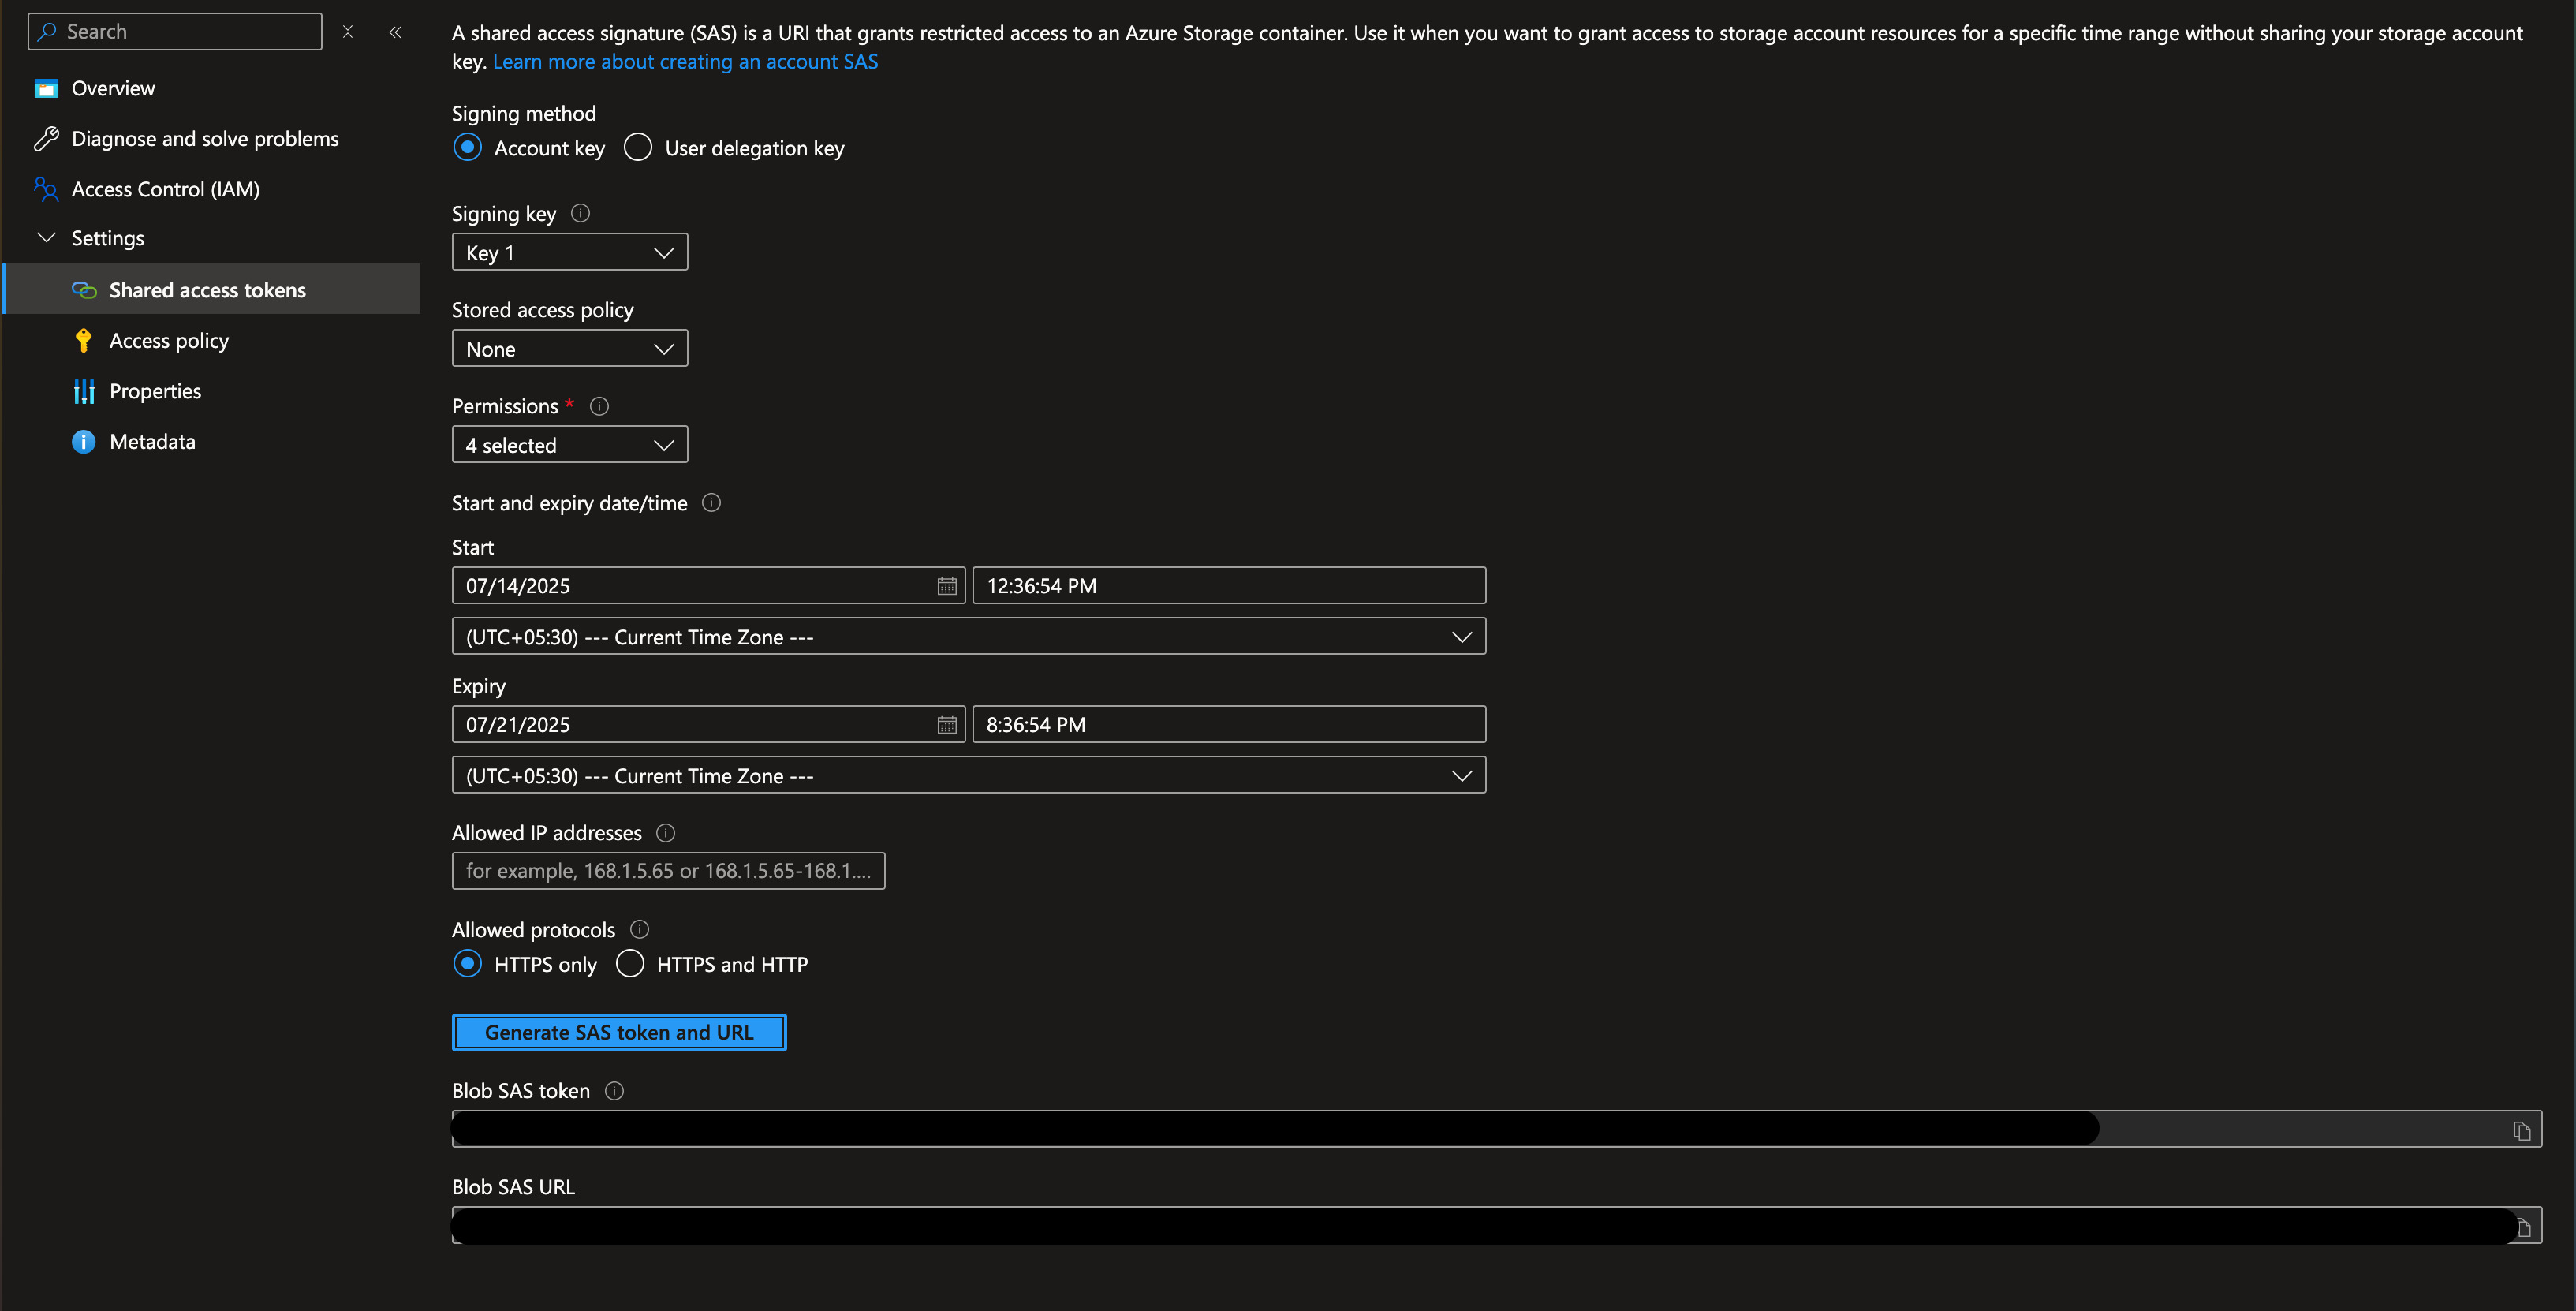
Task: Click the Signing key info icon
Action: click(580, 213)
